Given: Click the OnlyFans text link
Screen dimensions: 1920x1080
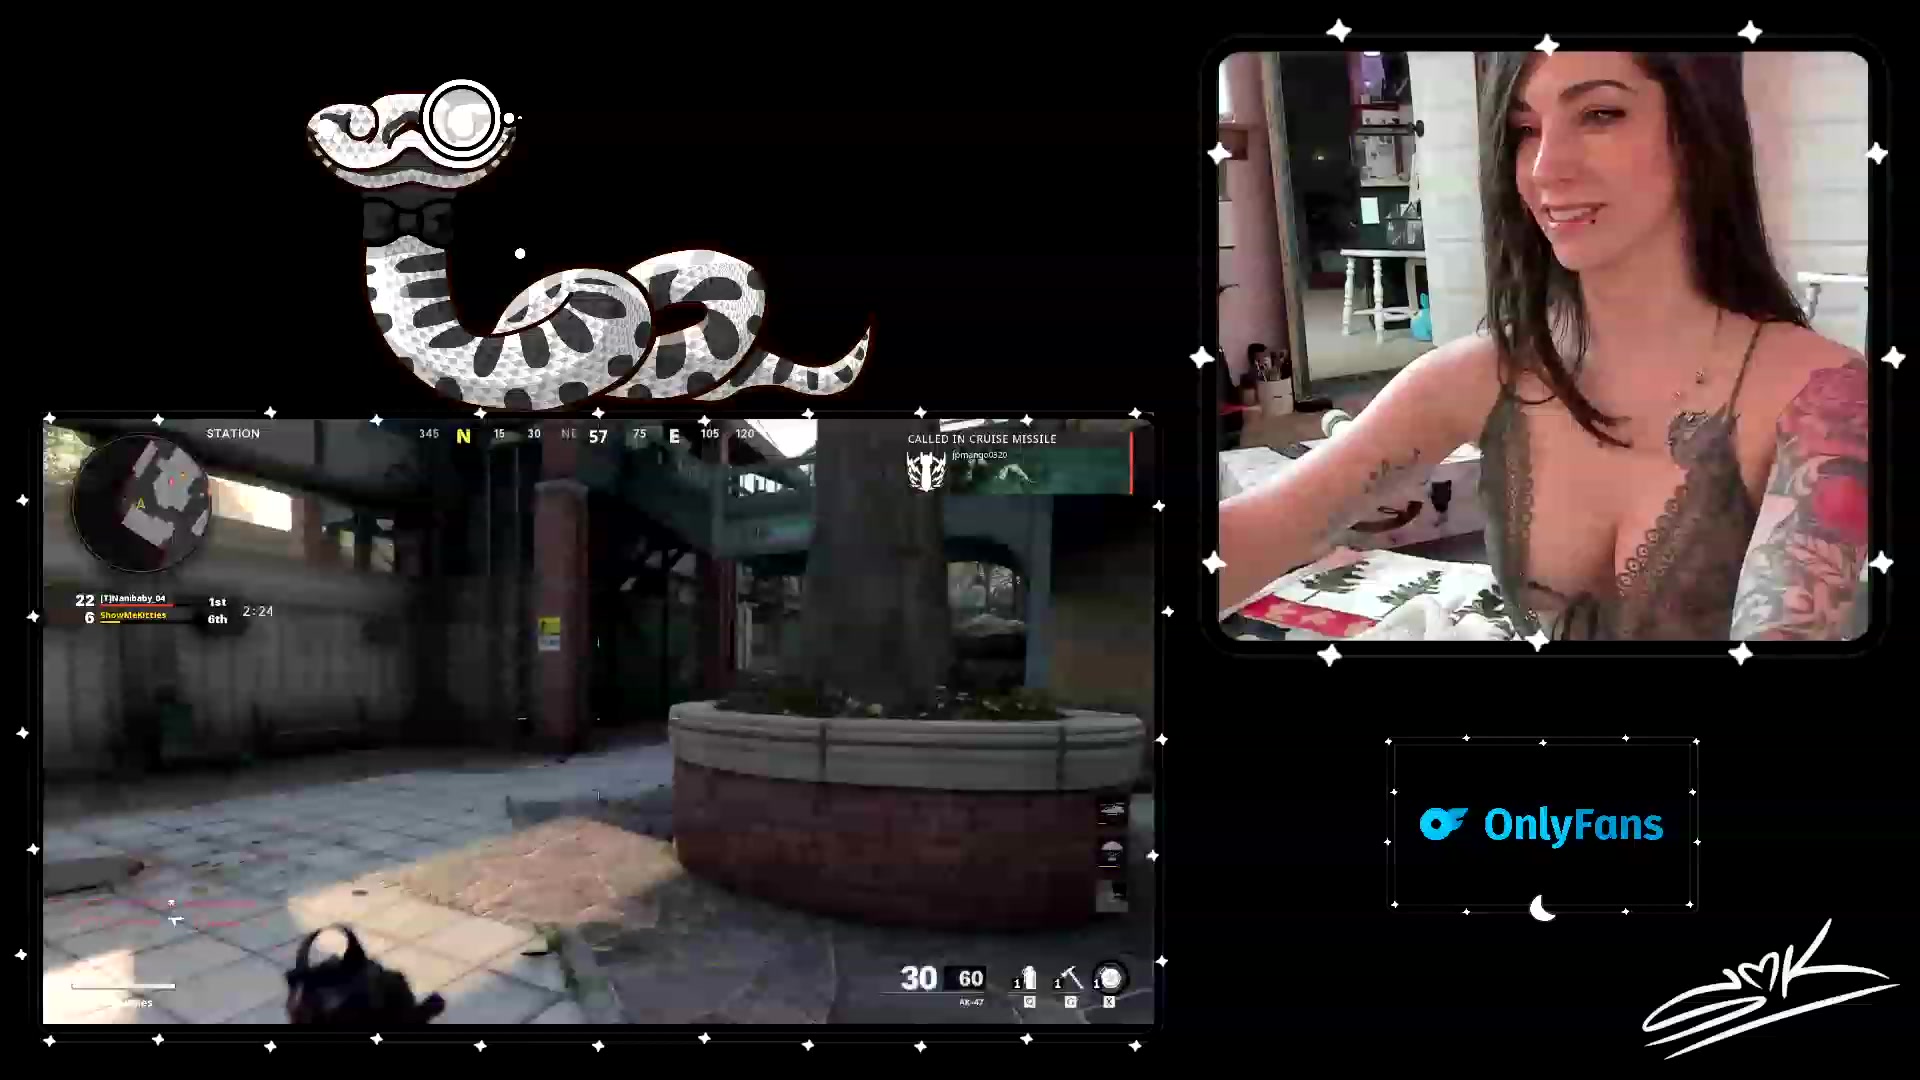Looking at the screenshot, I should click(1573, 825).
